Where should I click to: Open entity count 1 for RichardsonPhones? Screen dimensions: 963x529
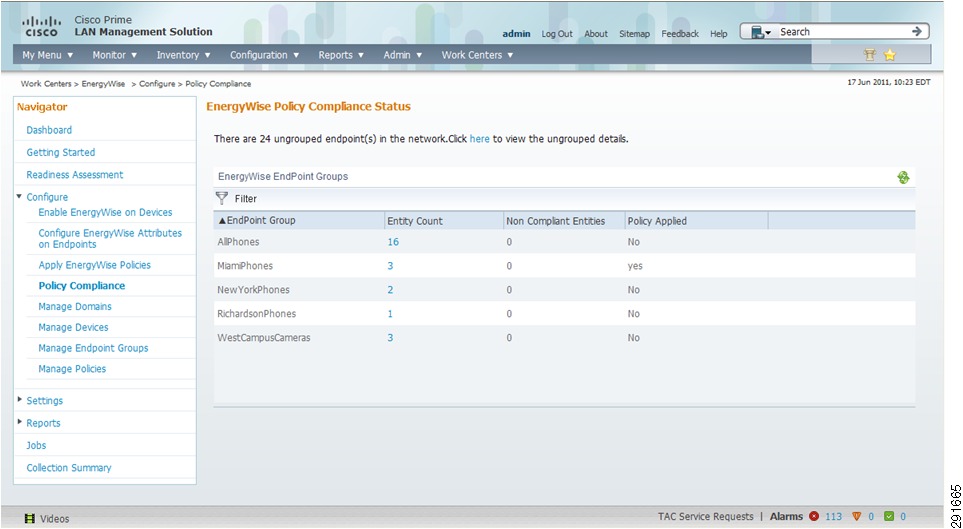point(390,313)
